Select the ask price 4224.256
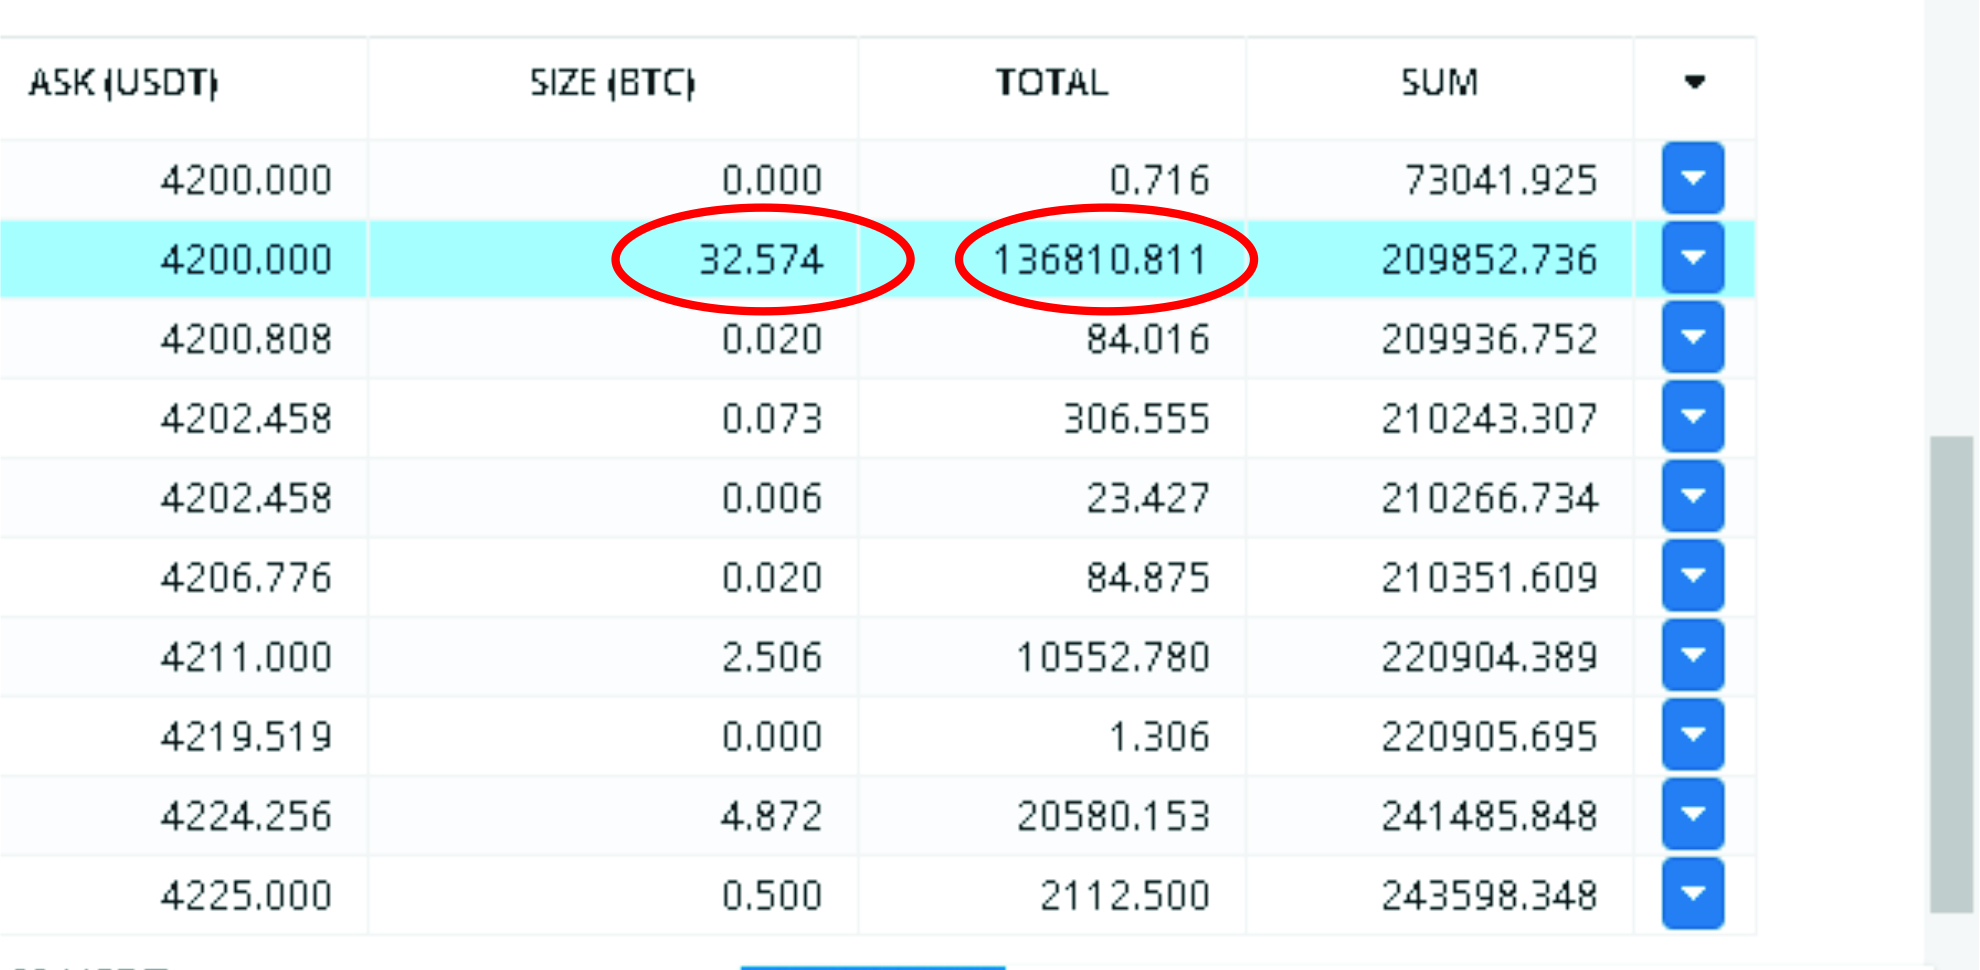Screen dimensions: 1980x970 tap(246, 816)
